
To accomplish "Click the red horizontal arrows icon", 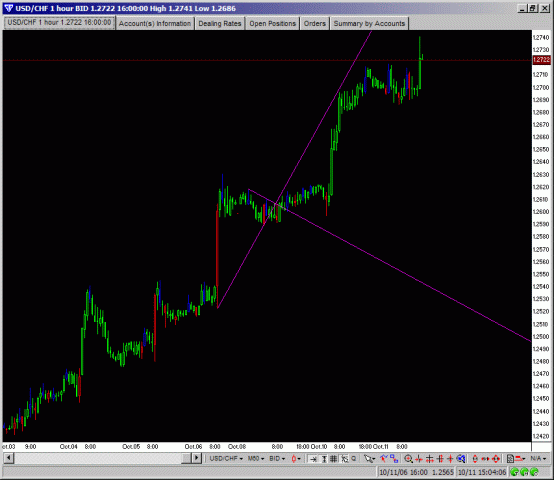I will coord(485,459).
